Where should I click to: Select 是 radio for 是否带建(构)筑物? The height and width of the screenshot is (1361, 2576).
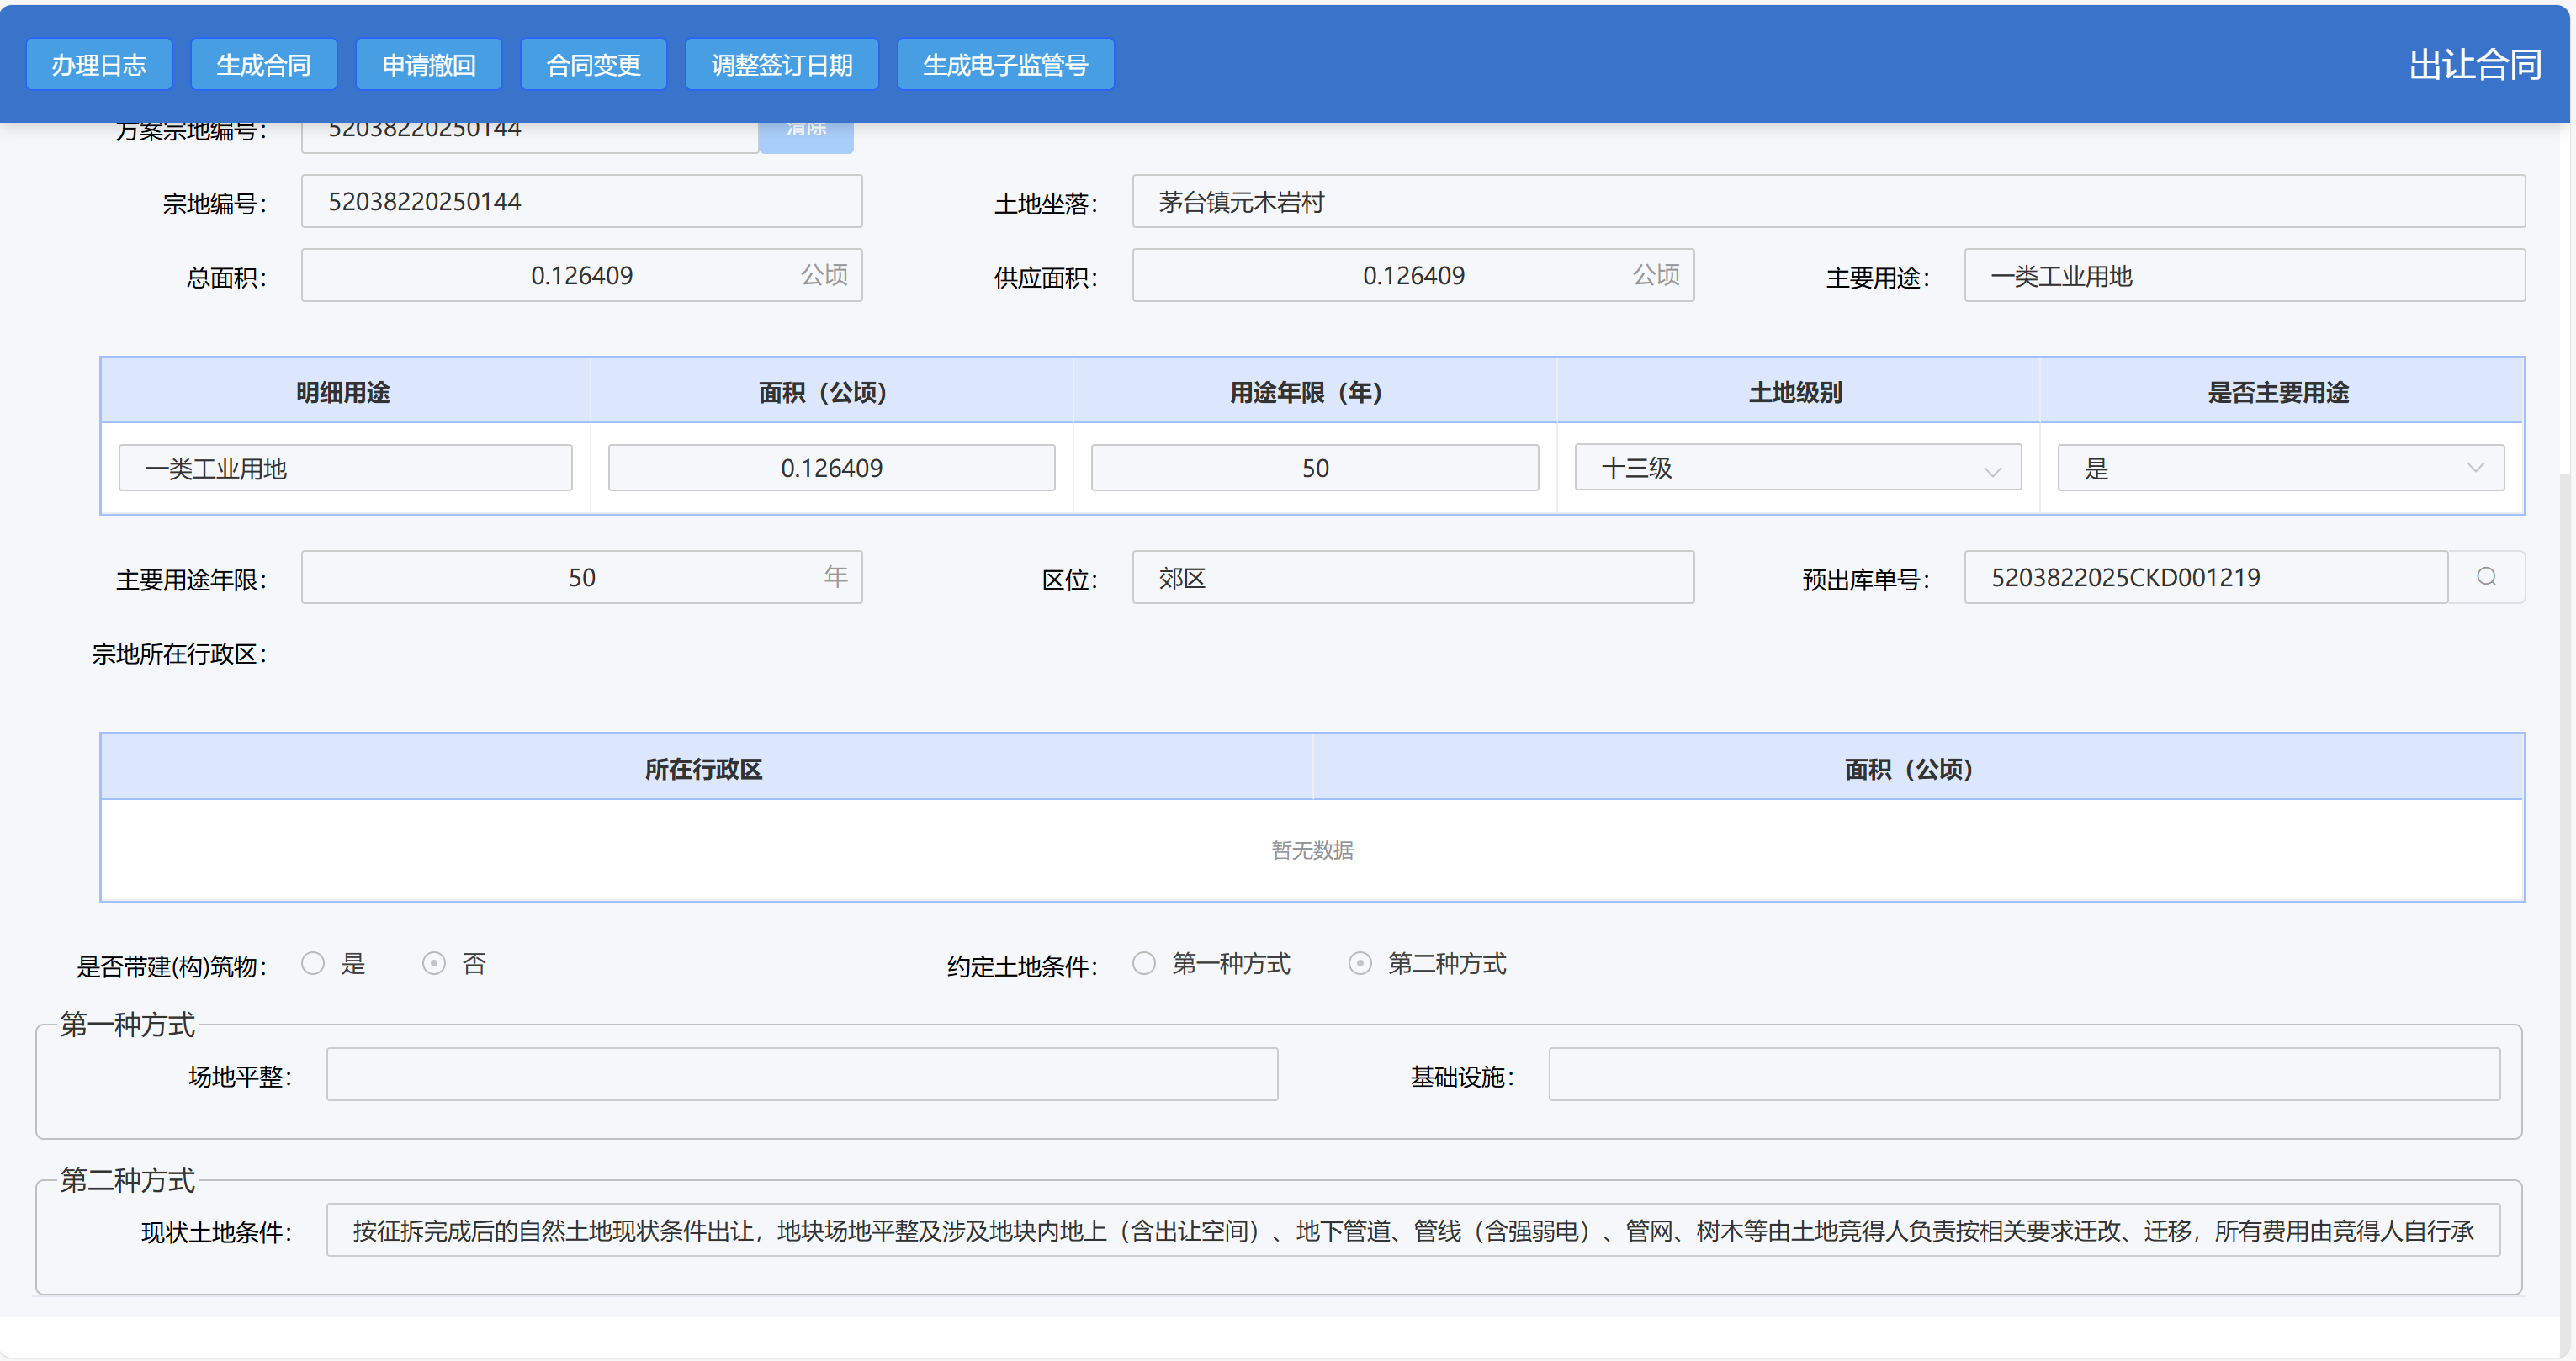pos(313,963)
